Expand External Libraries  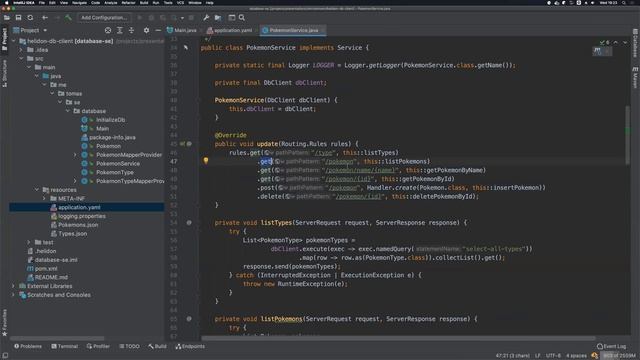pos(13,286)
